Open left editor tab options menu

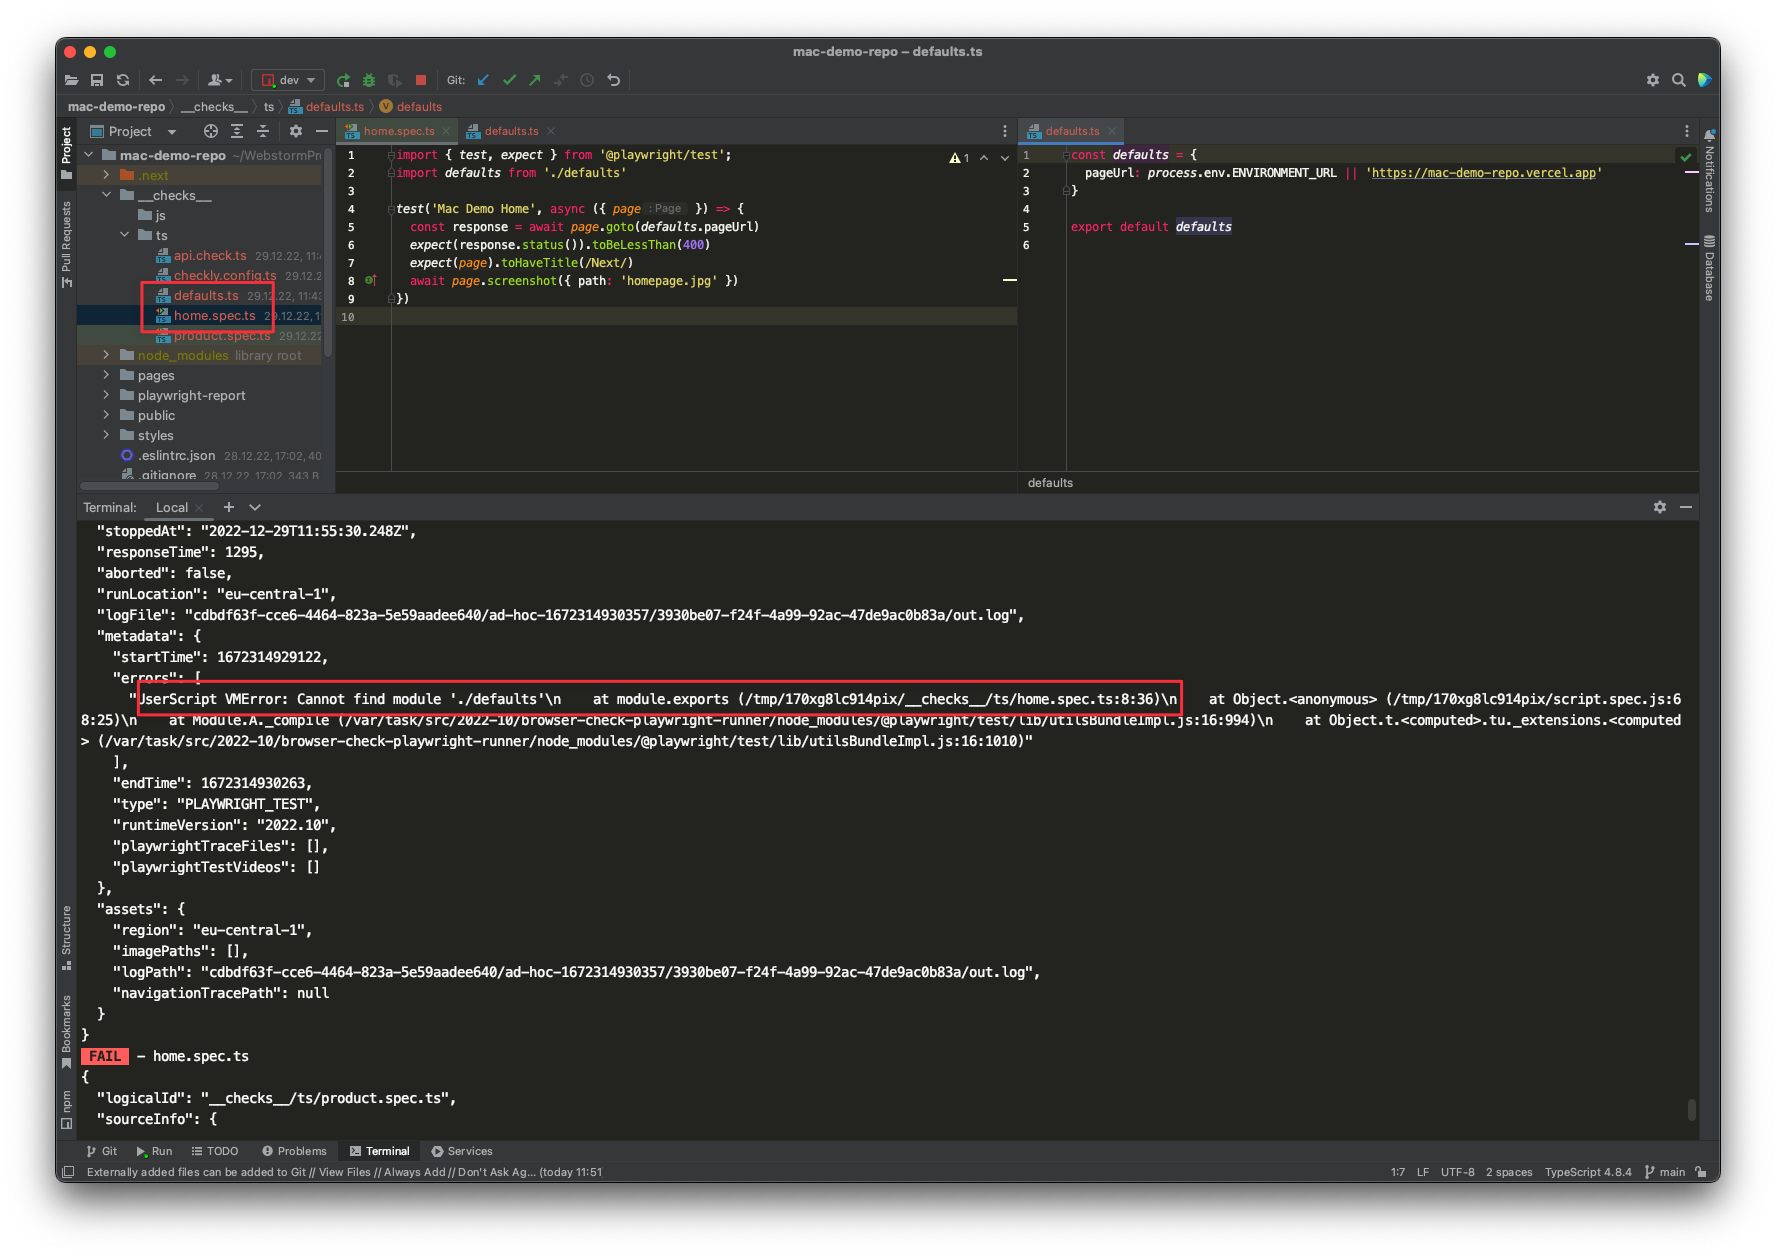[1005, 131]
